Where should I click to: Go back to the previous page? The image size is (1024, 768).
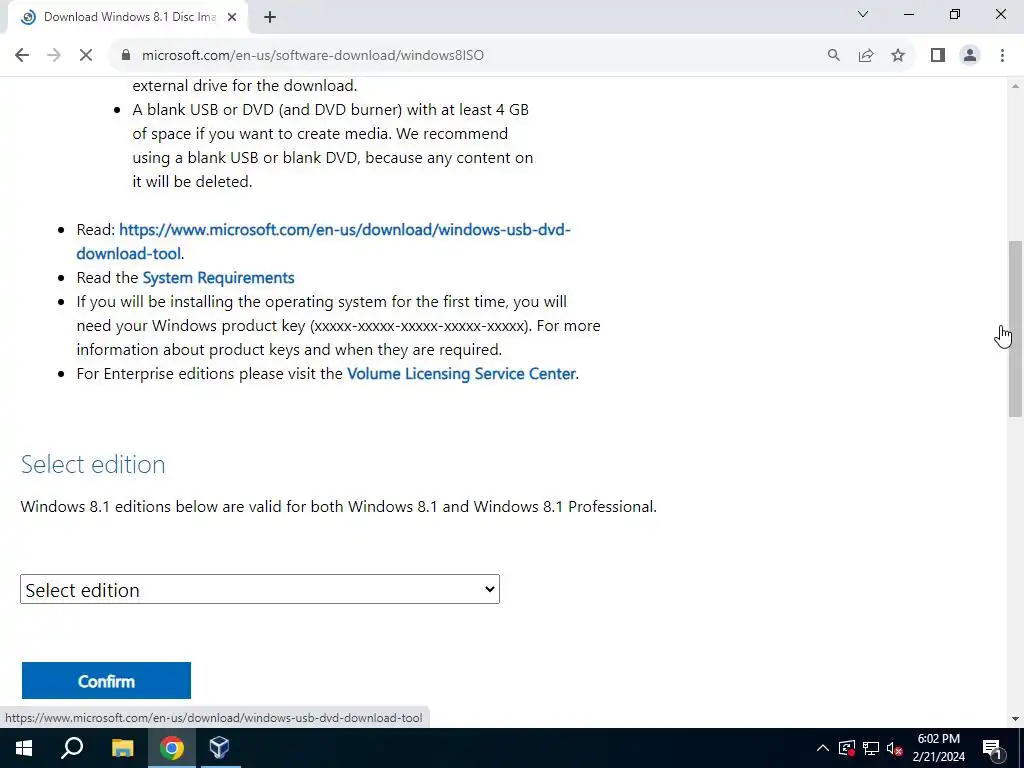coord(22,55)
